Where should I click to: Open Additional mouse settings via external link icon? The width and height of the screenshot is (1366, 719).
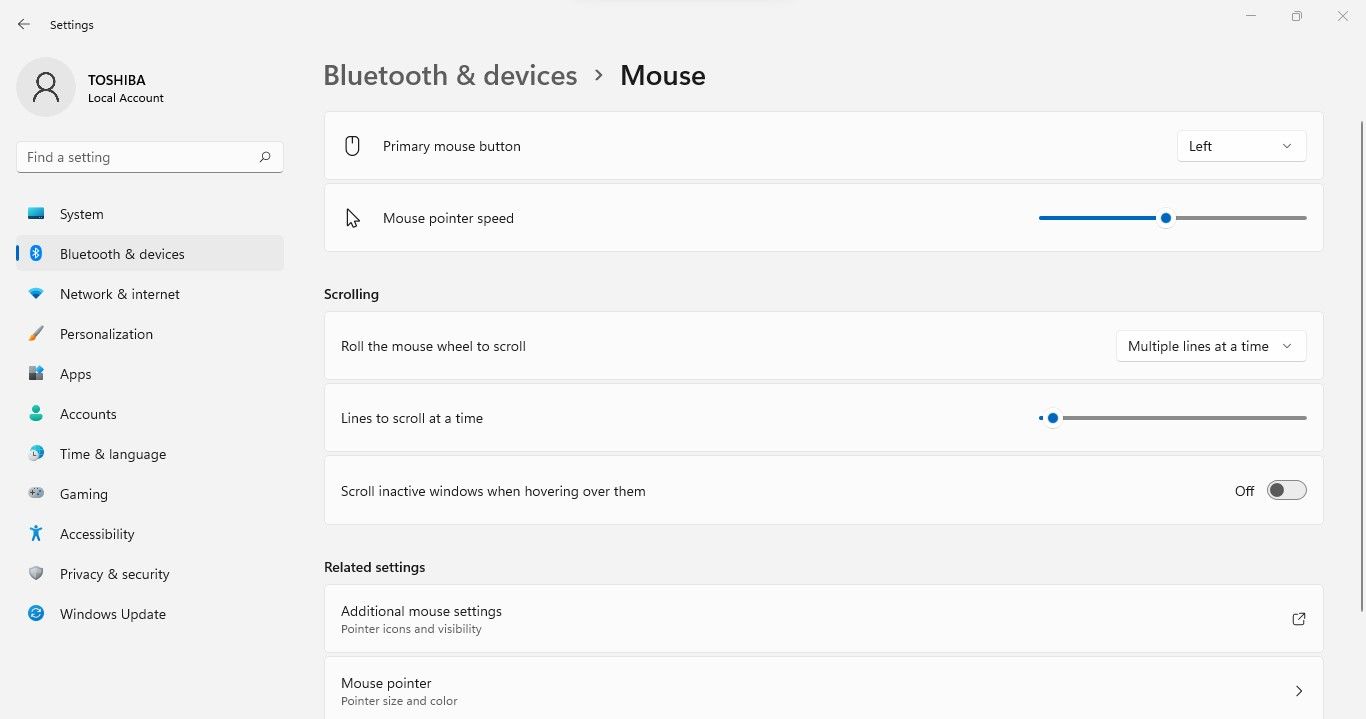(1298, 619)
